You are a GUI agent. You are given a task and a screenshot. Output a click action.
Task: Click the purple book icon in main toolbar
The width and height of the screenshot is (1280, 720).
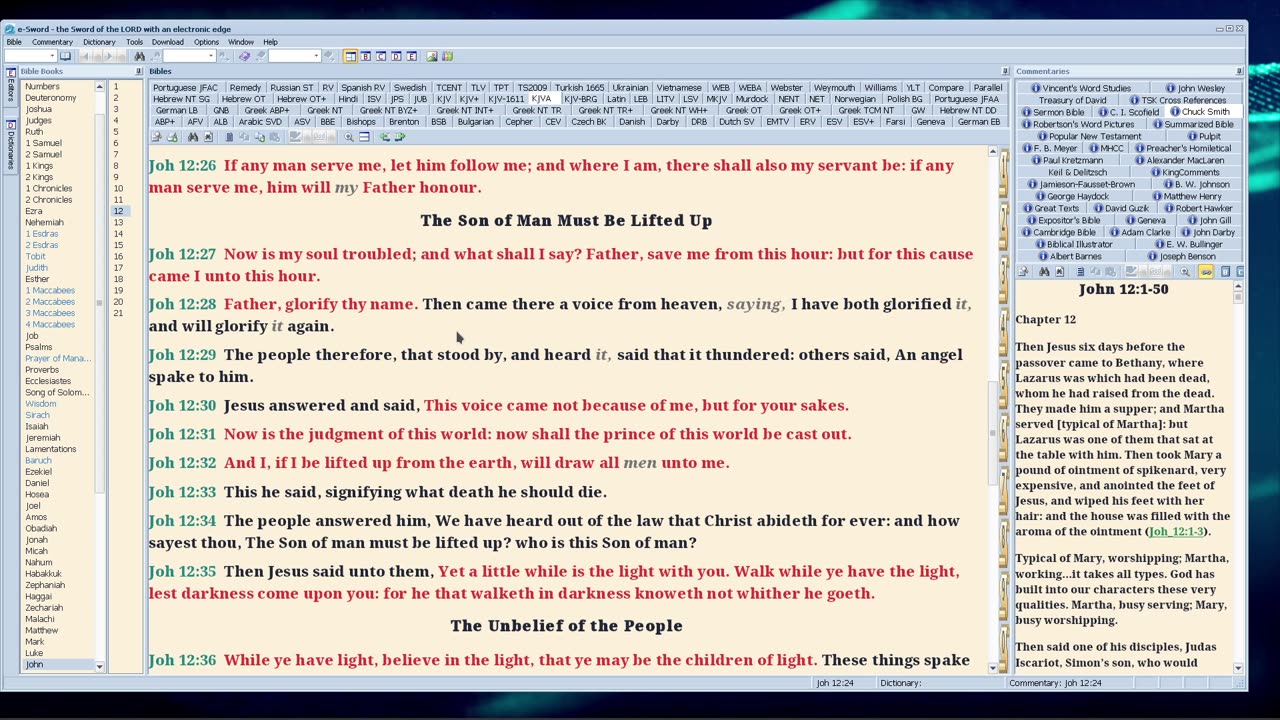(245, 56)
